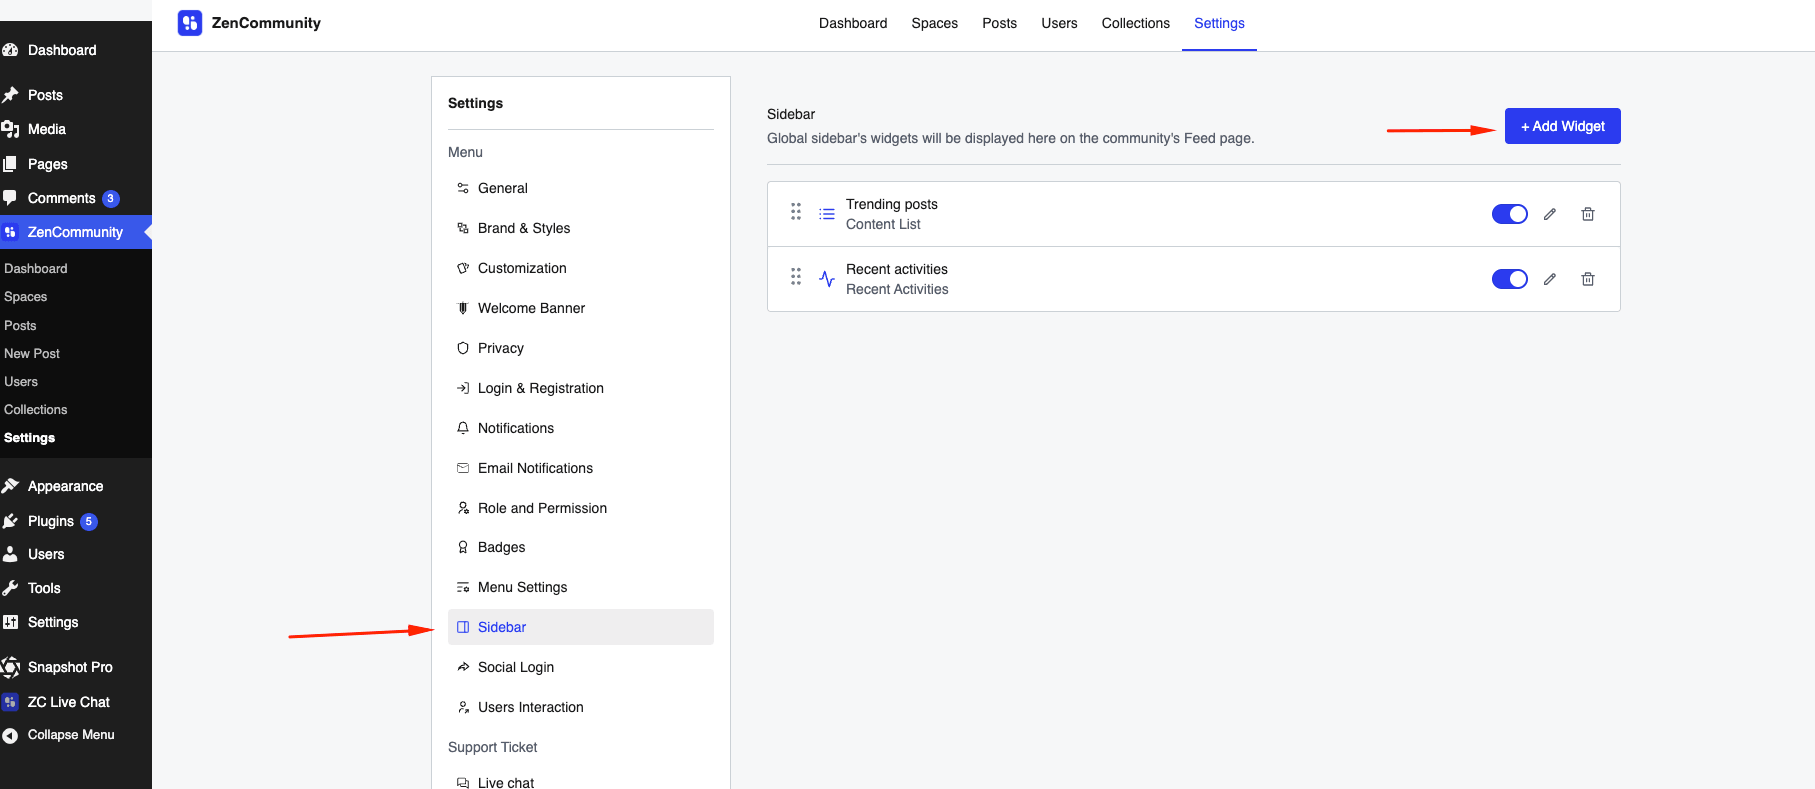Click the ZC Live Chat icon
The image size is (1815, 789).
(x=10, y=702)
